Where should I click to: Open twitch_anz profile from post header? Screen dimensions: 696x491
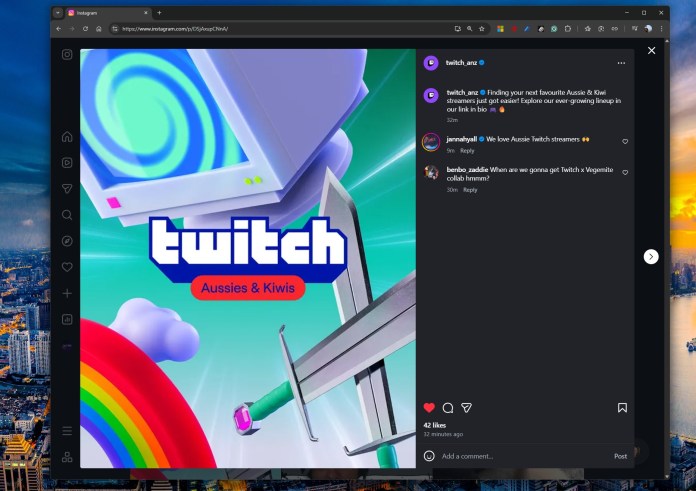click(x=461, y=63)
